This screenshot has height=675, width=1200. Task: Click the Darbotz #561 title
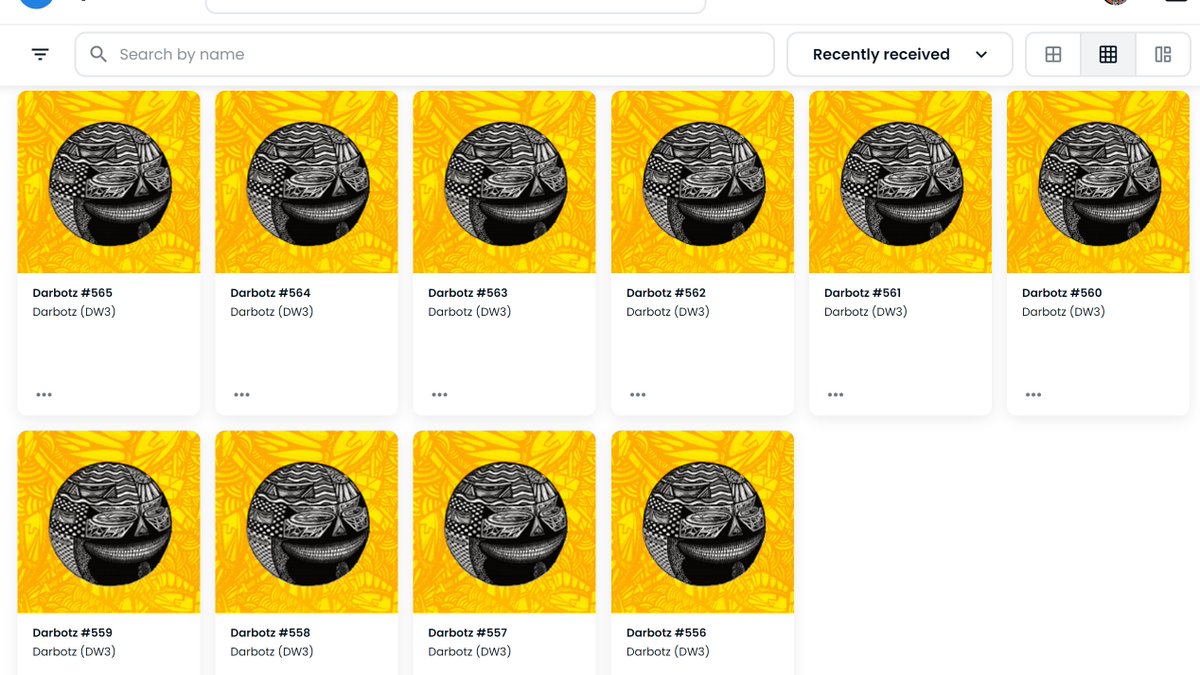[x=863, y=293]
